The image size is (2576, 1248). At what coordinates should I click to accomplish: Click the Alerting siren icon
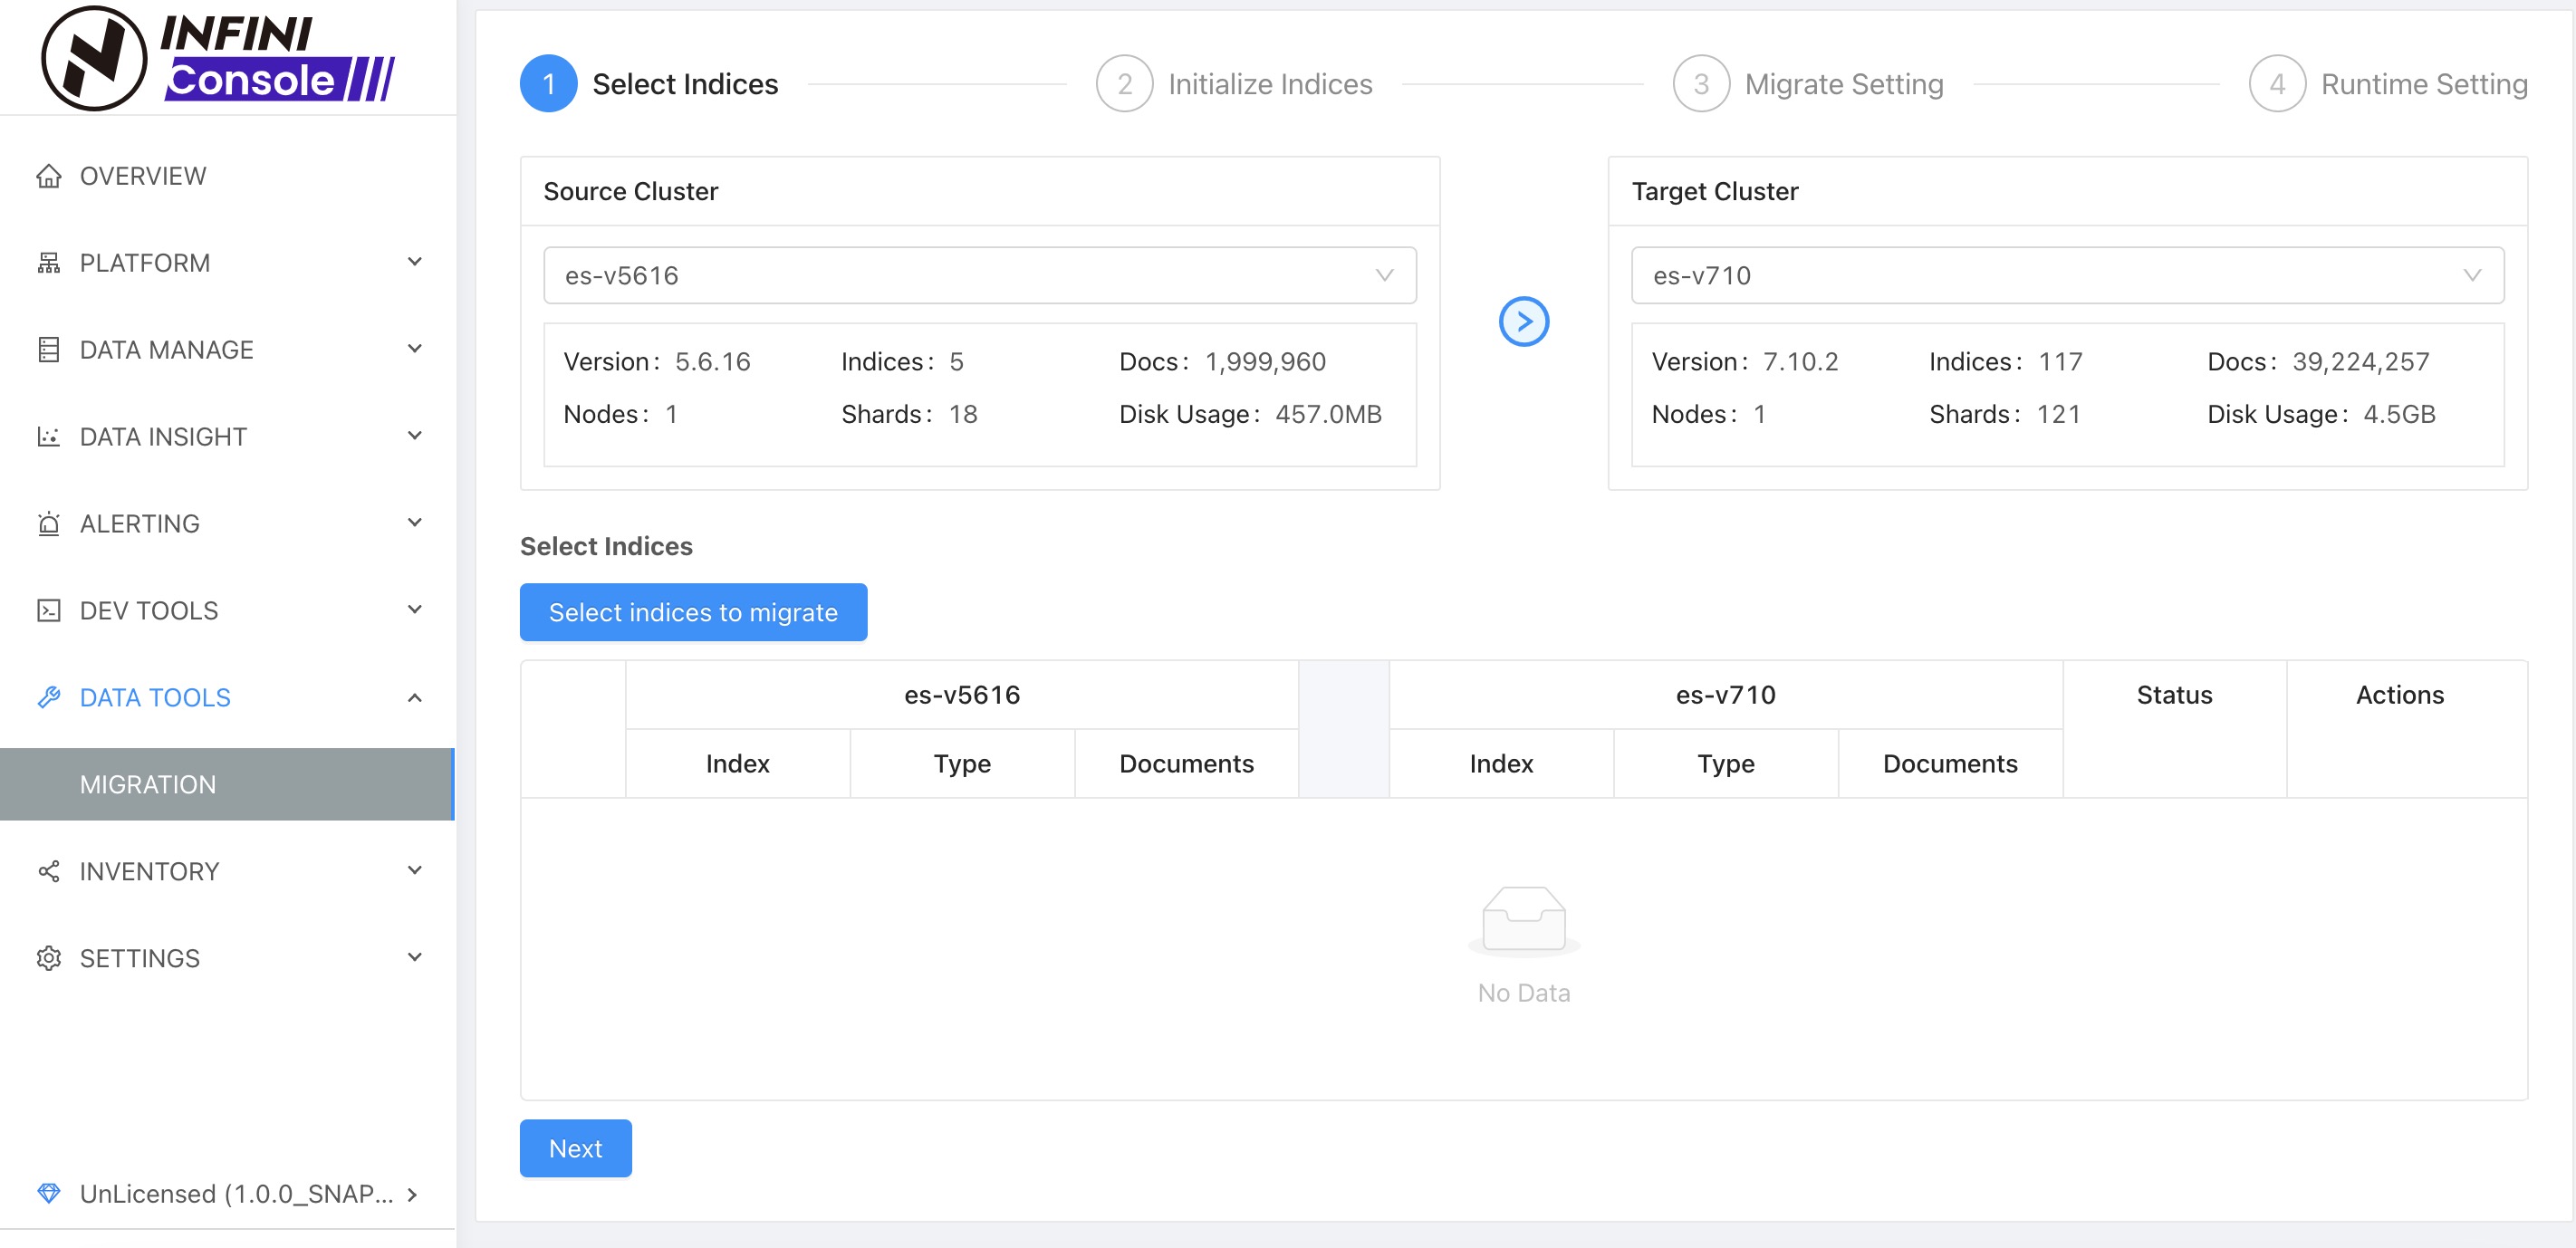coord(49,524)
